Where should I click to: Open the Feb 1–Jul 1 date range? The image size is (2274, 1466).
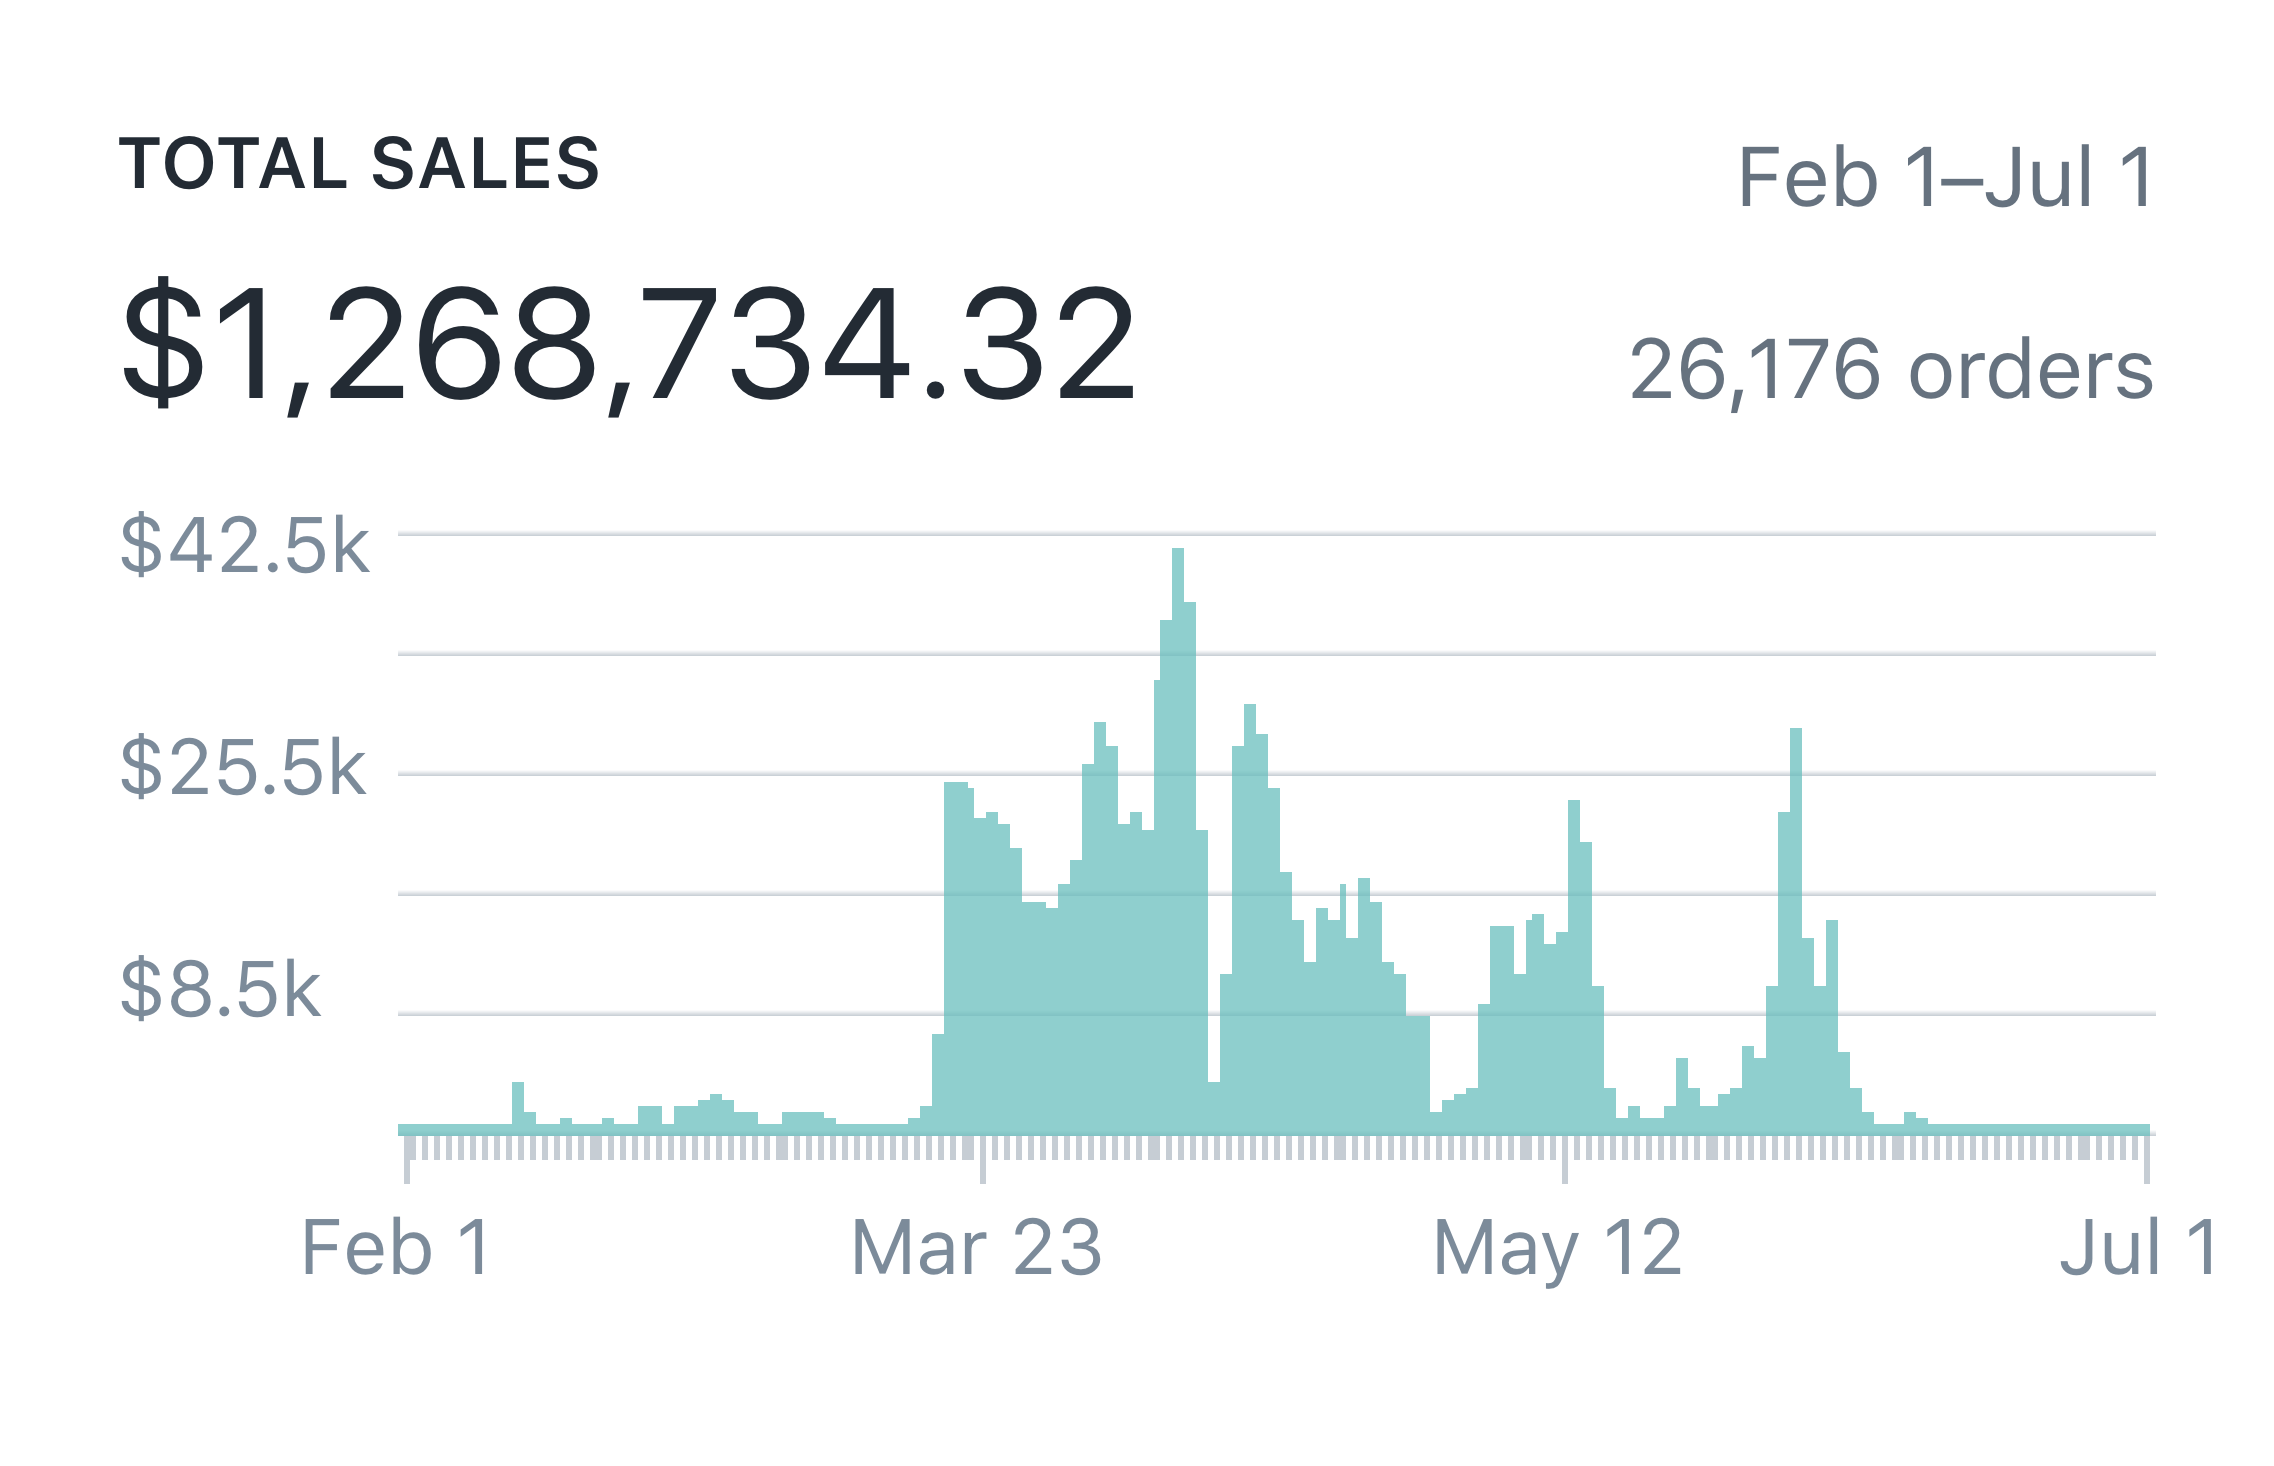pyautogui.click(x=1945, y=179)
